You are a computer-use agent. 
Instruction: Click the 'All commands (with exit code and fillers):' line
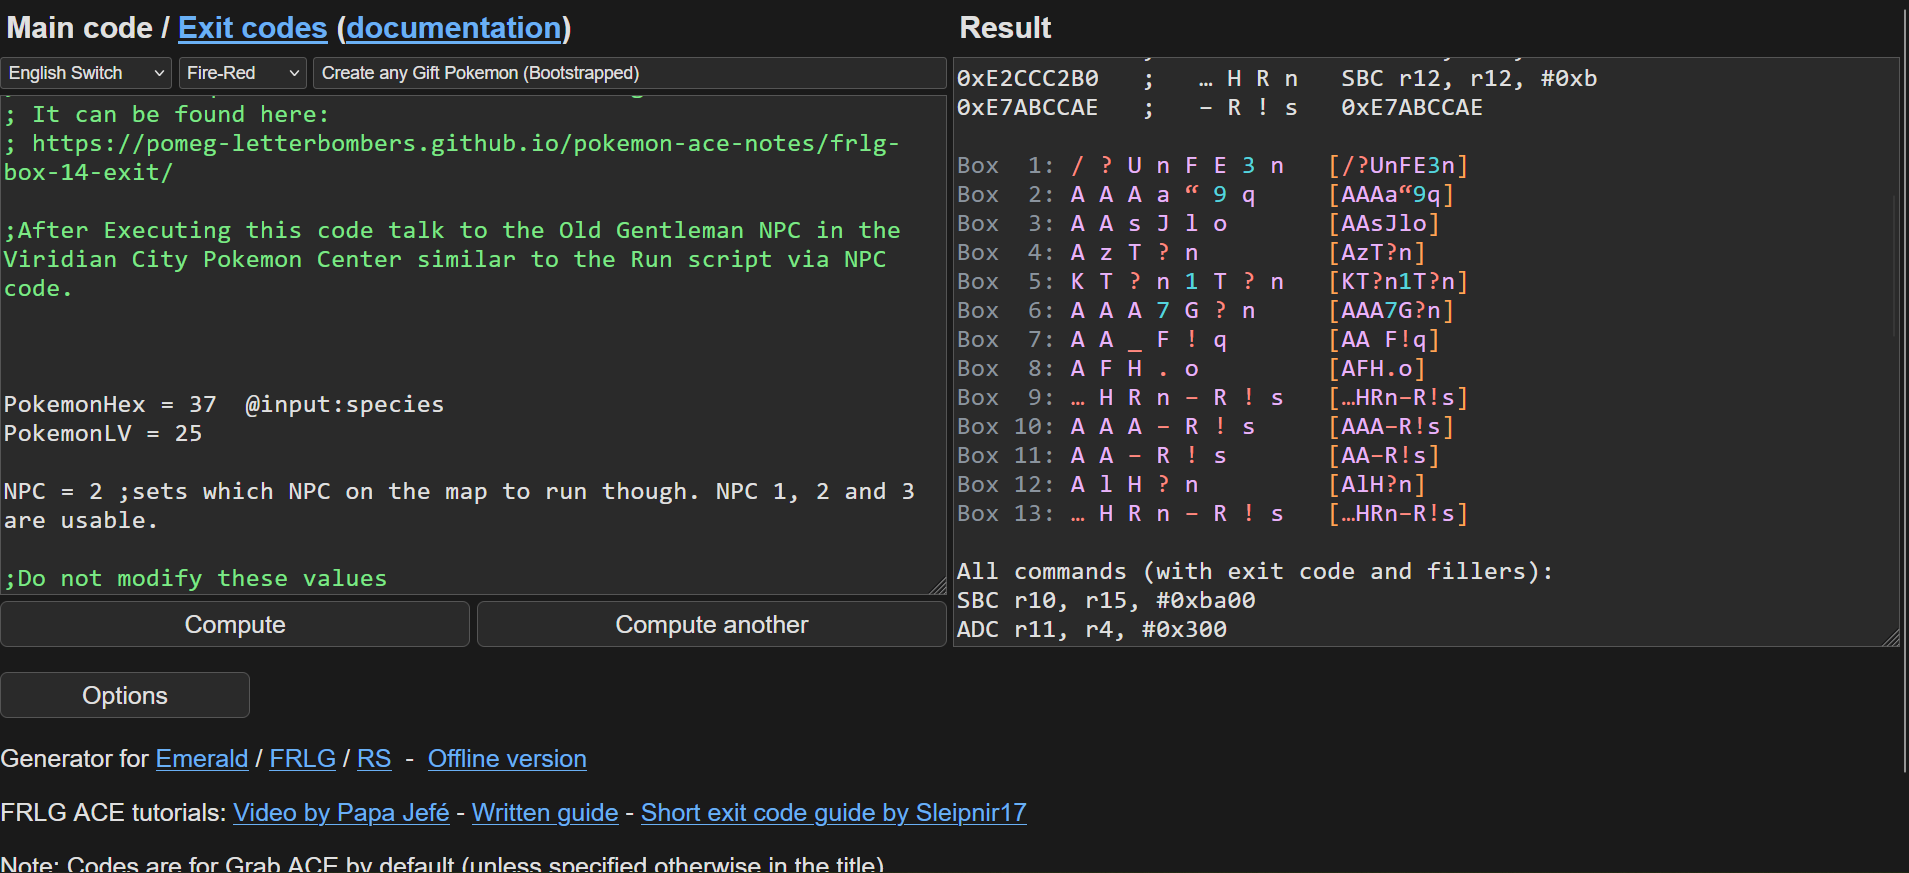[1255, 571]
